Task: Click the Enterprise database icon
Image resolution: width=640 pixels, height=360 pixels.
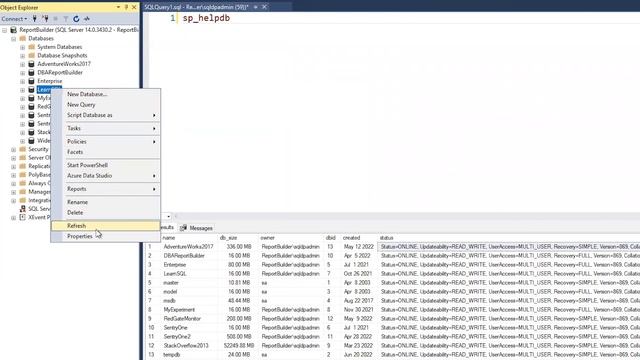Action: point(31,81)
